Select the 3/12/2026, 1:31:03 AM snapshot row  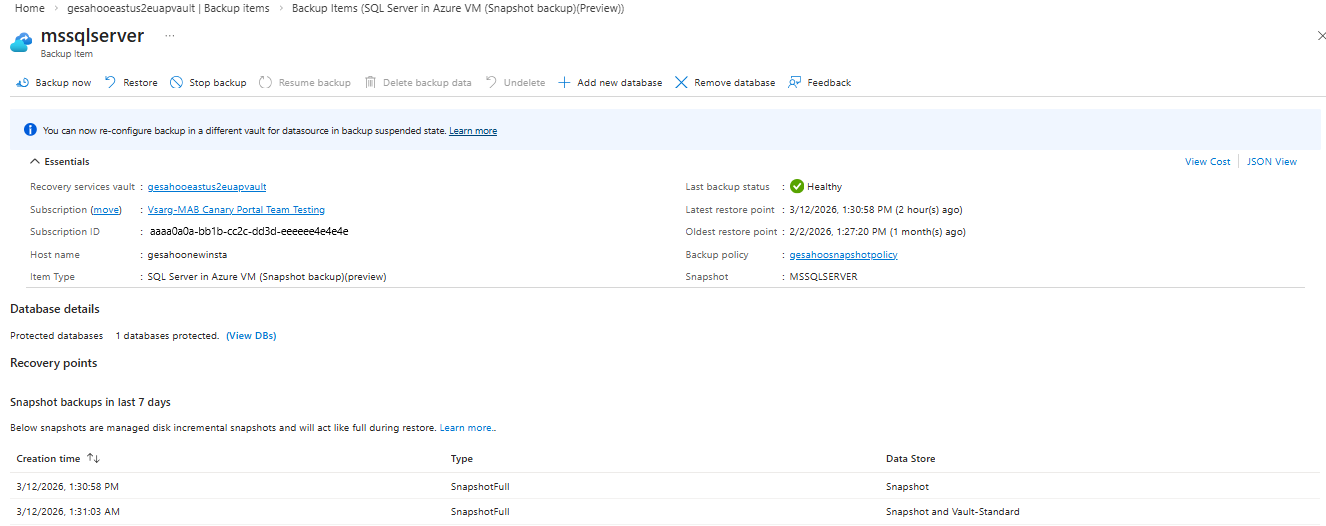(665, 512)
